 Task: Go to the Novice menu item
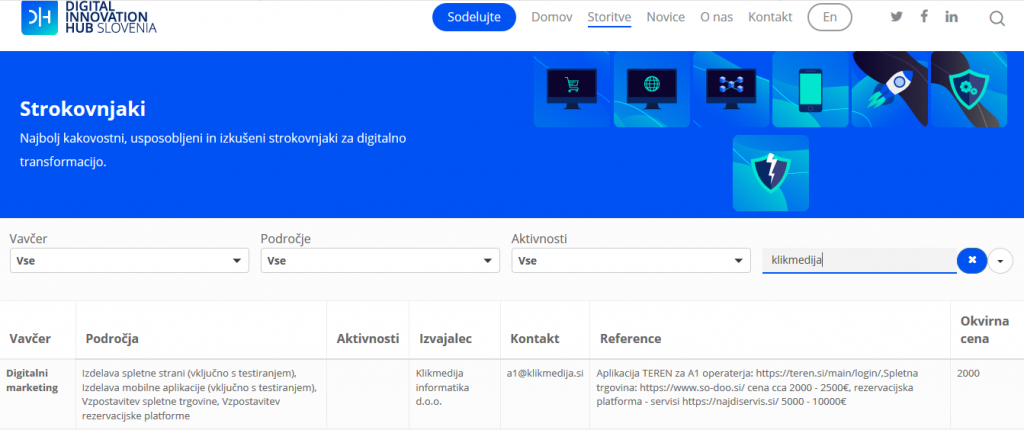pos(666,17)
